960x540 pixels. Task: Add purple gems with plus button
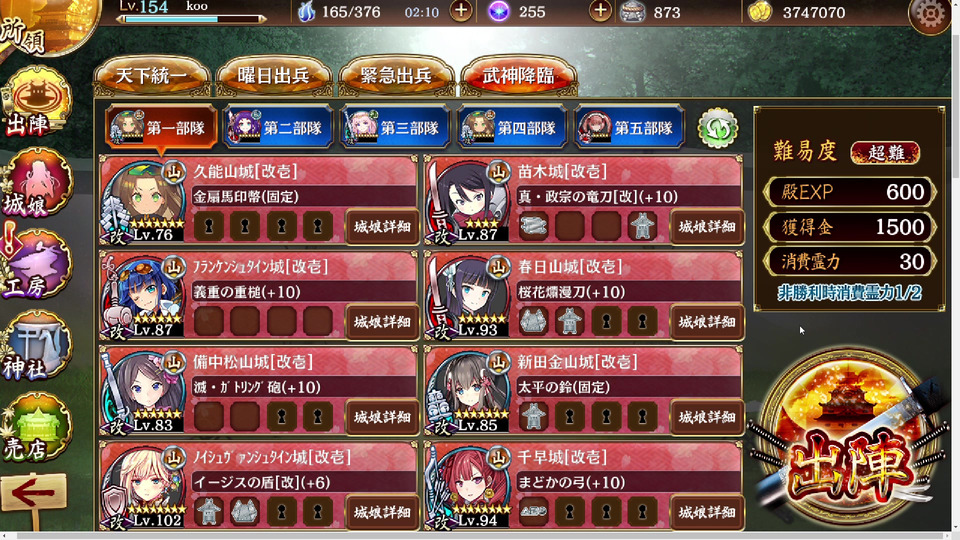click(600, 11)
